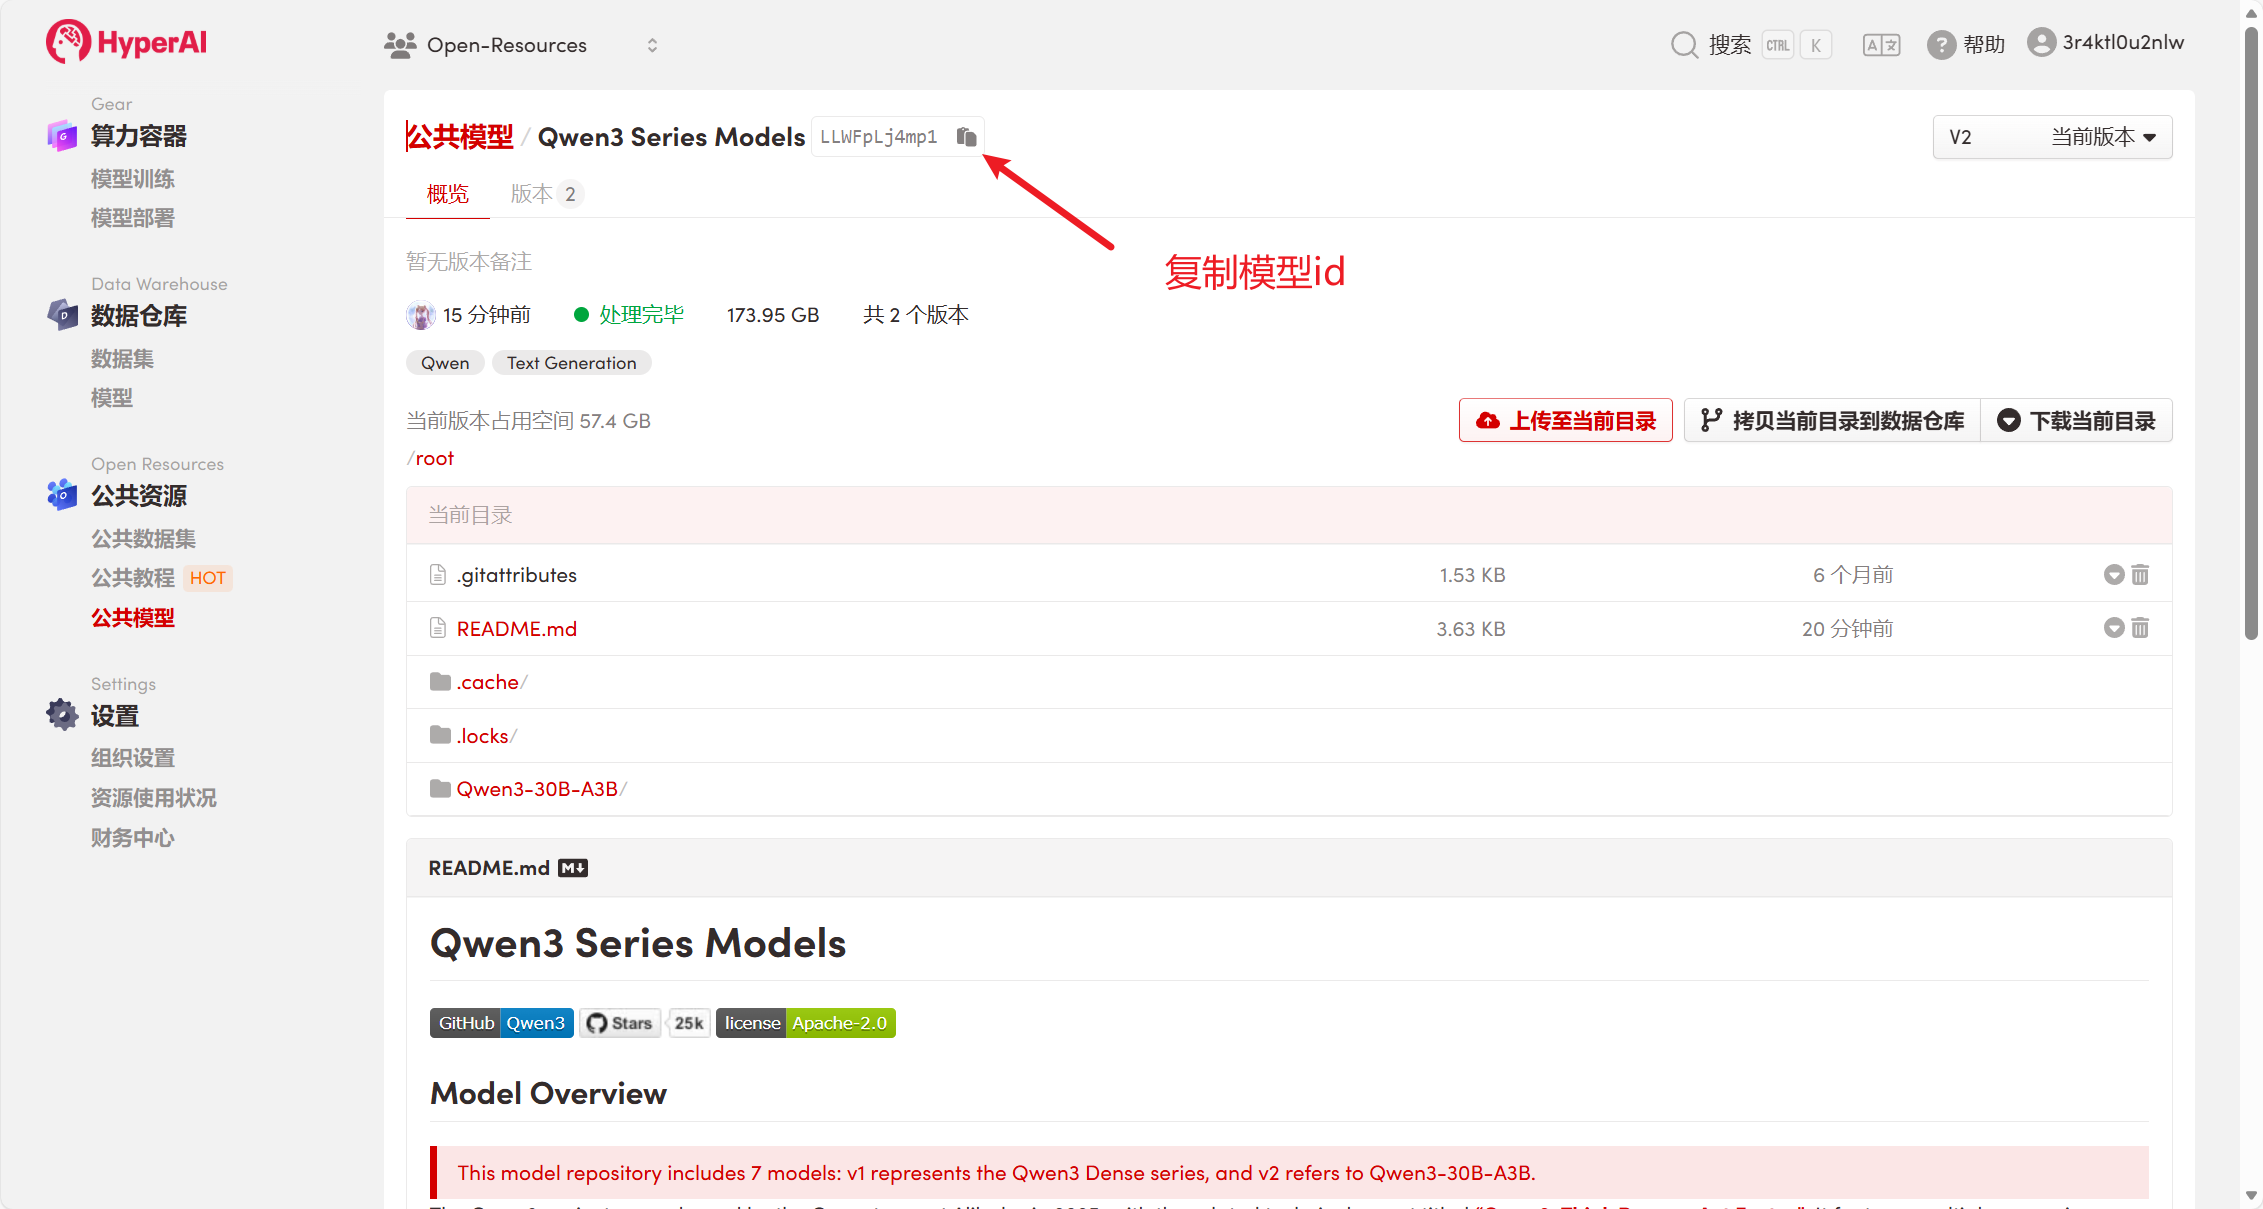Open the .cache folder
The width and height of the screenshot is (2263, 1209).
coord(487,682)
